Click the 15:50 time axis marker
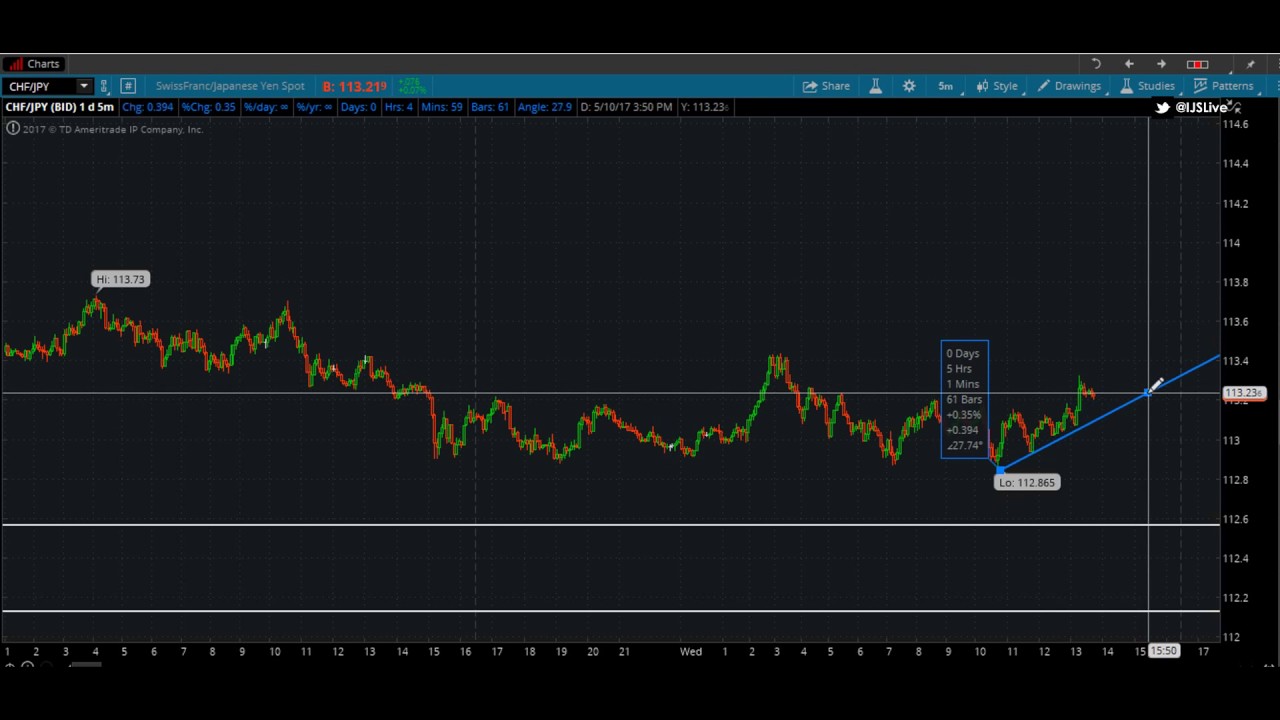This screenshot has width=1280, height=720. tap(1163, 651)
